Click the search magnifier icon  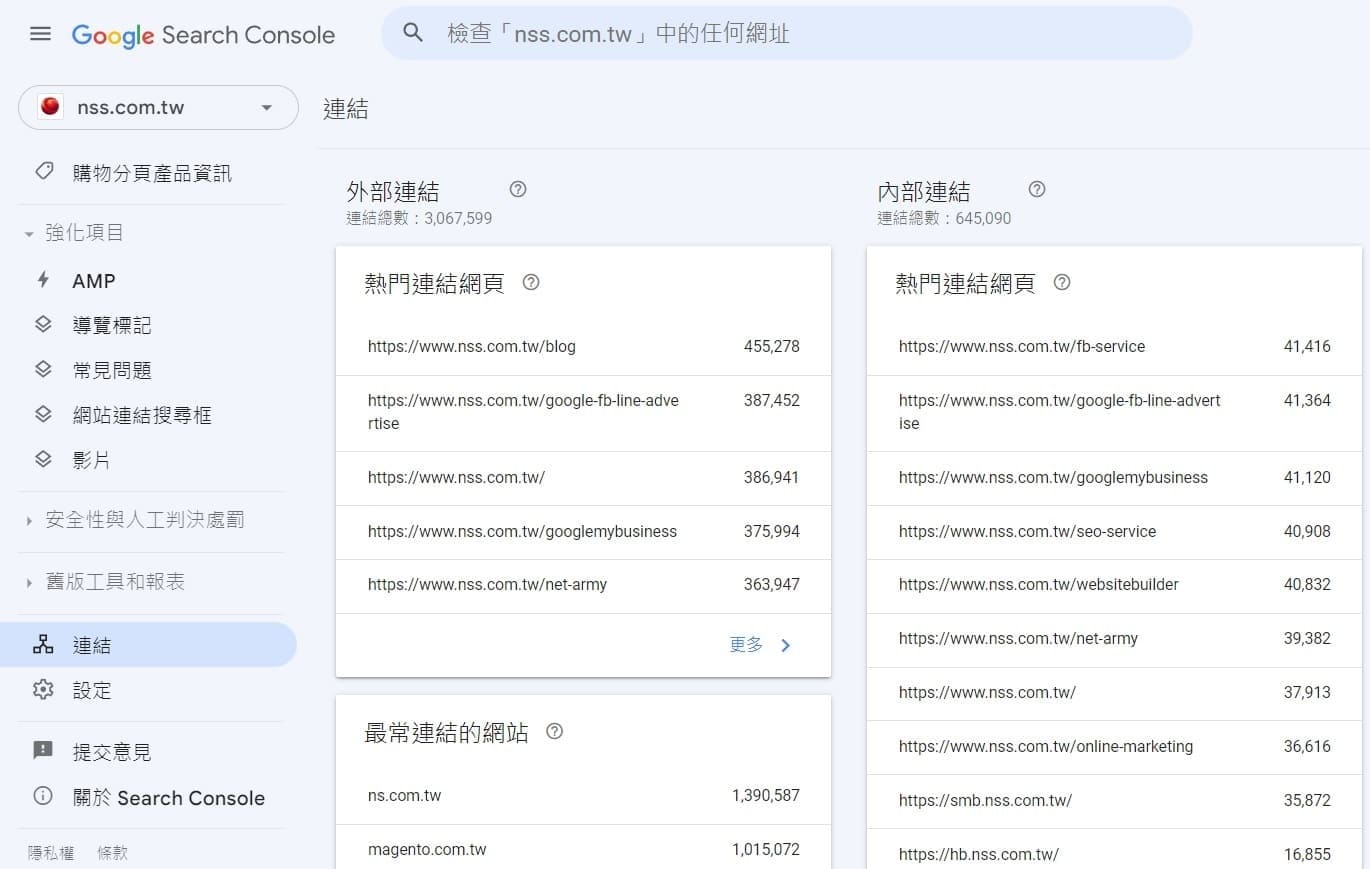click(x=413, y=33)
